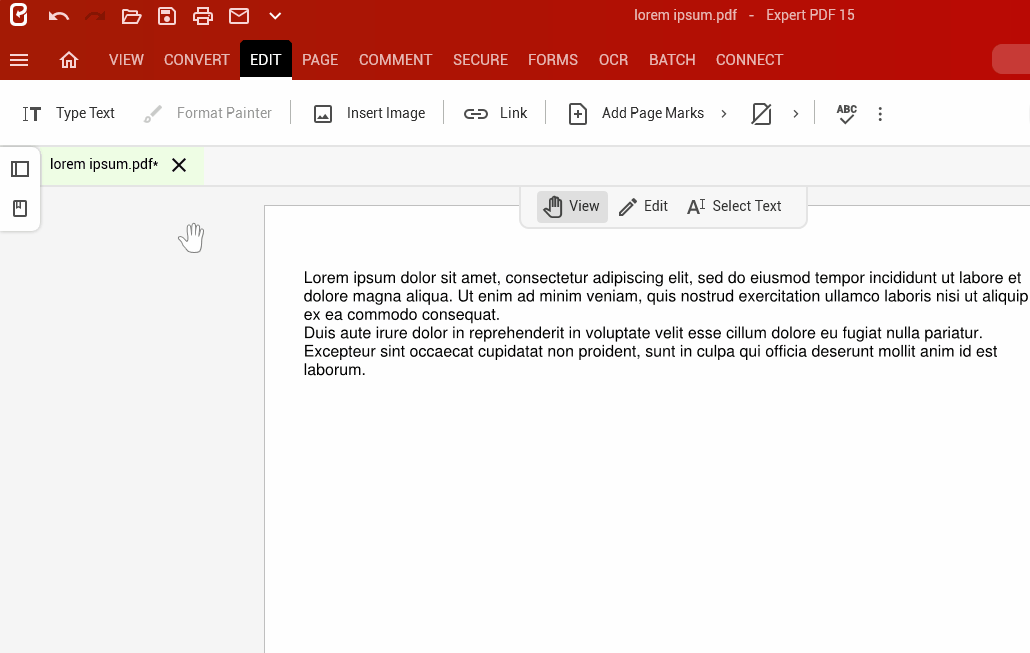Activate Select Text mode

734,206
